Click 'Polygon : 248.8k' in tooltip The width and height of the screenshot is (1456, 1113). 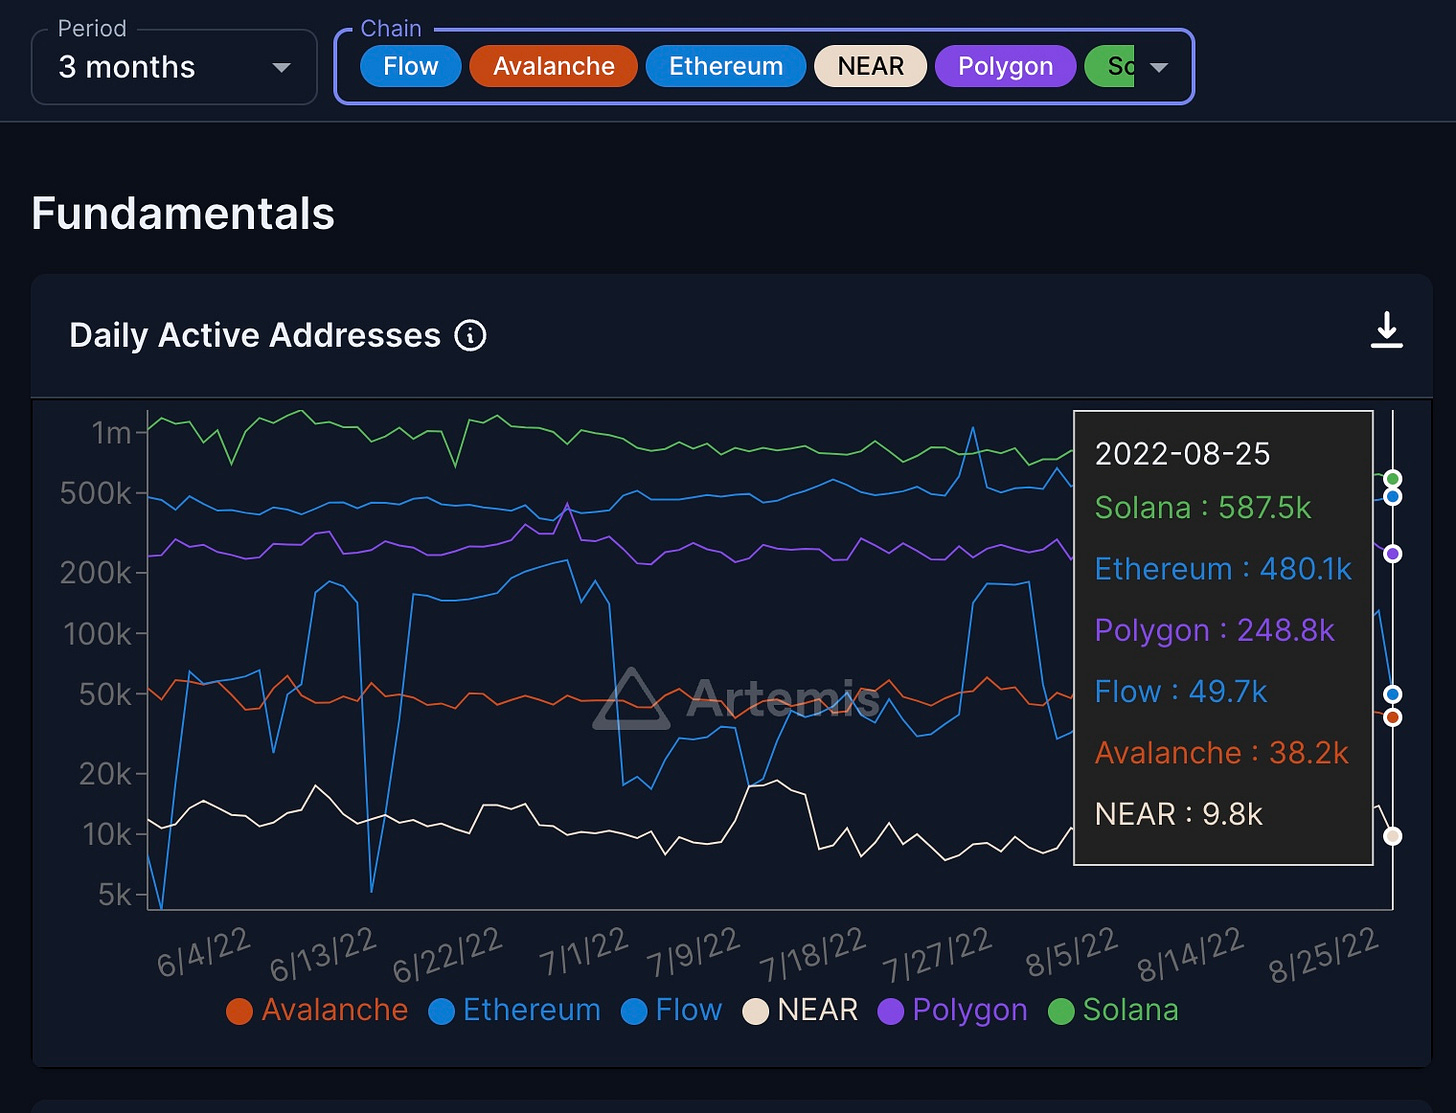pyautogui.click(x=1215, y=630)
